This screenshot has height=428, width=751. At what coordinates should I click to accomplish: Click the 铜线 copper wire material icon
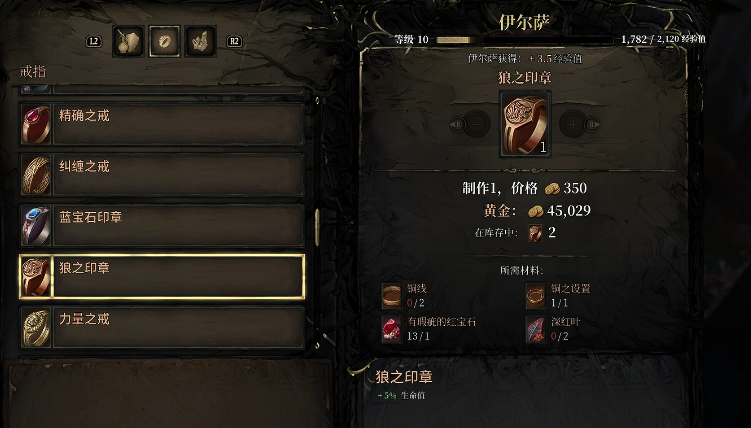tap(391, 295)
